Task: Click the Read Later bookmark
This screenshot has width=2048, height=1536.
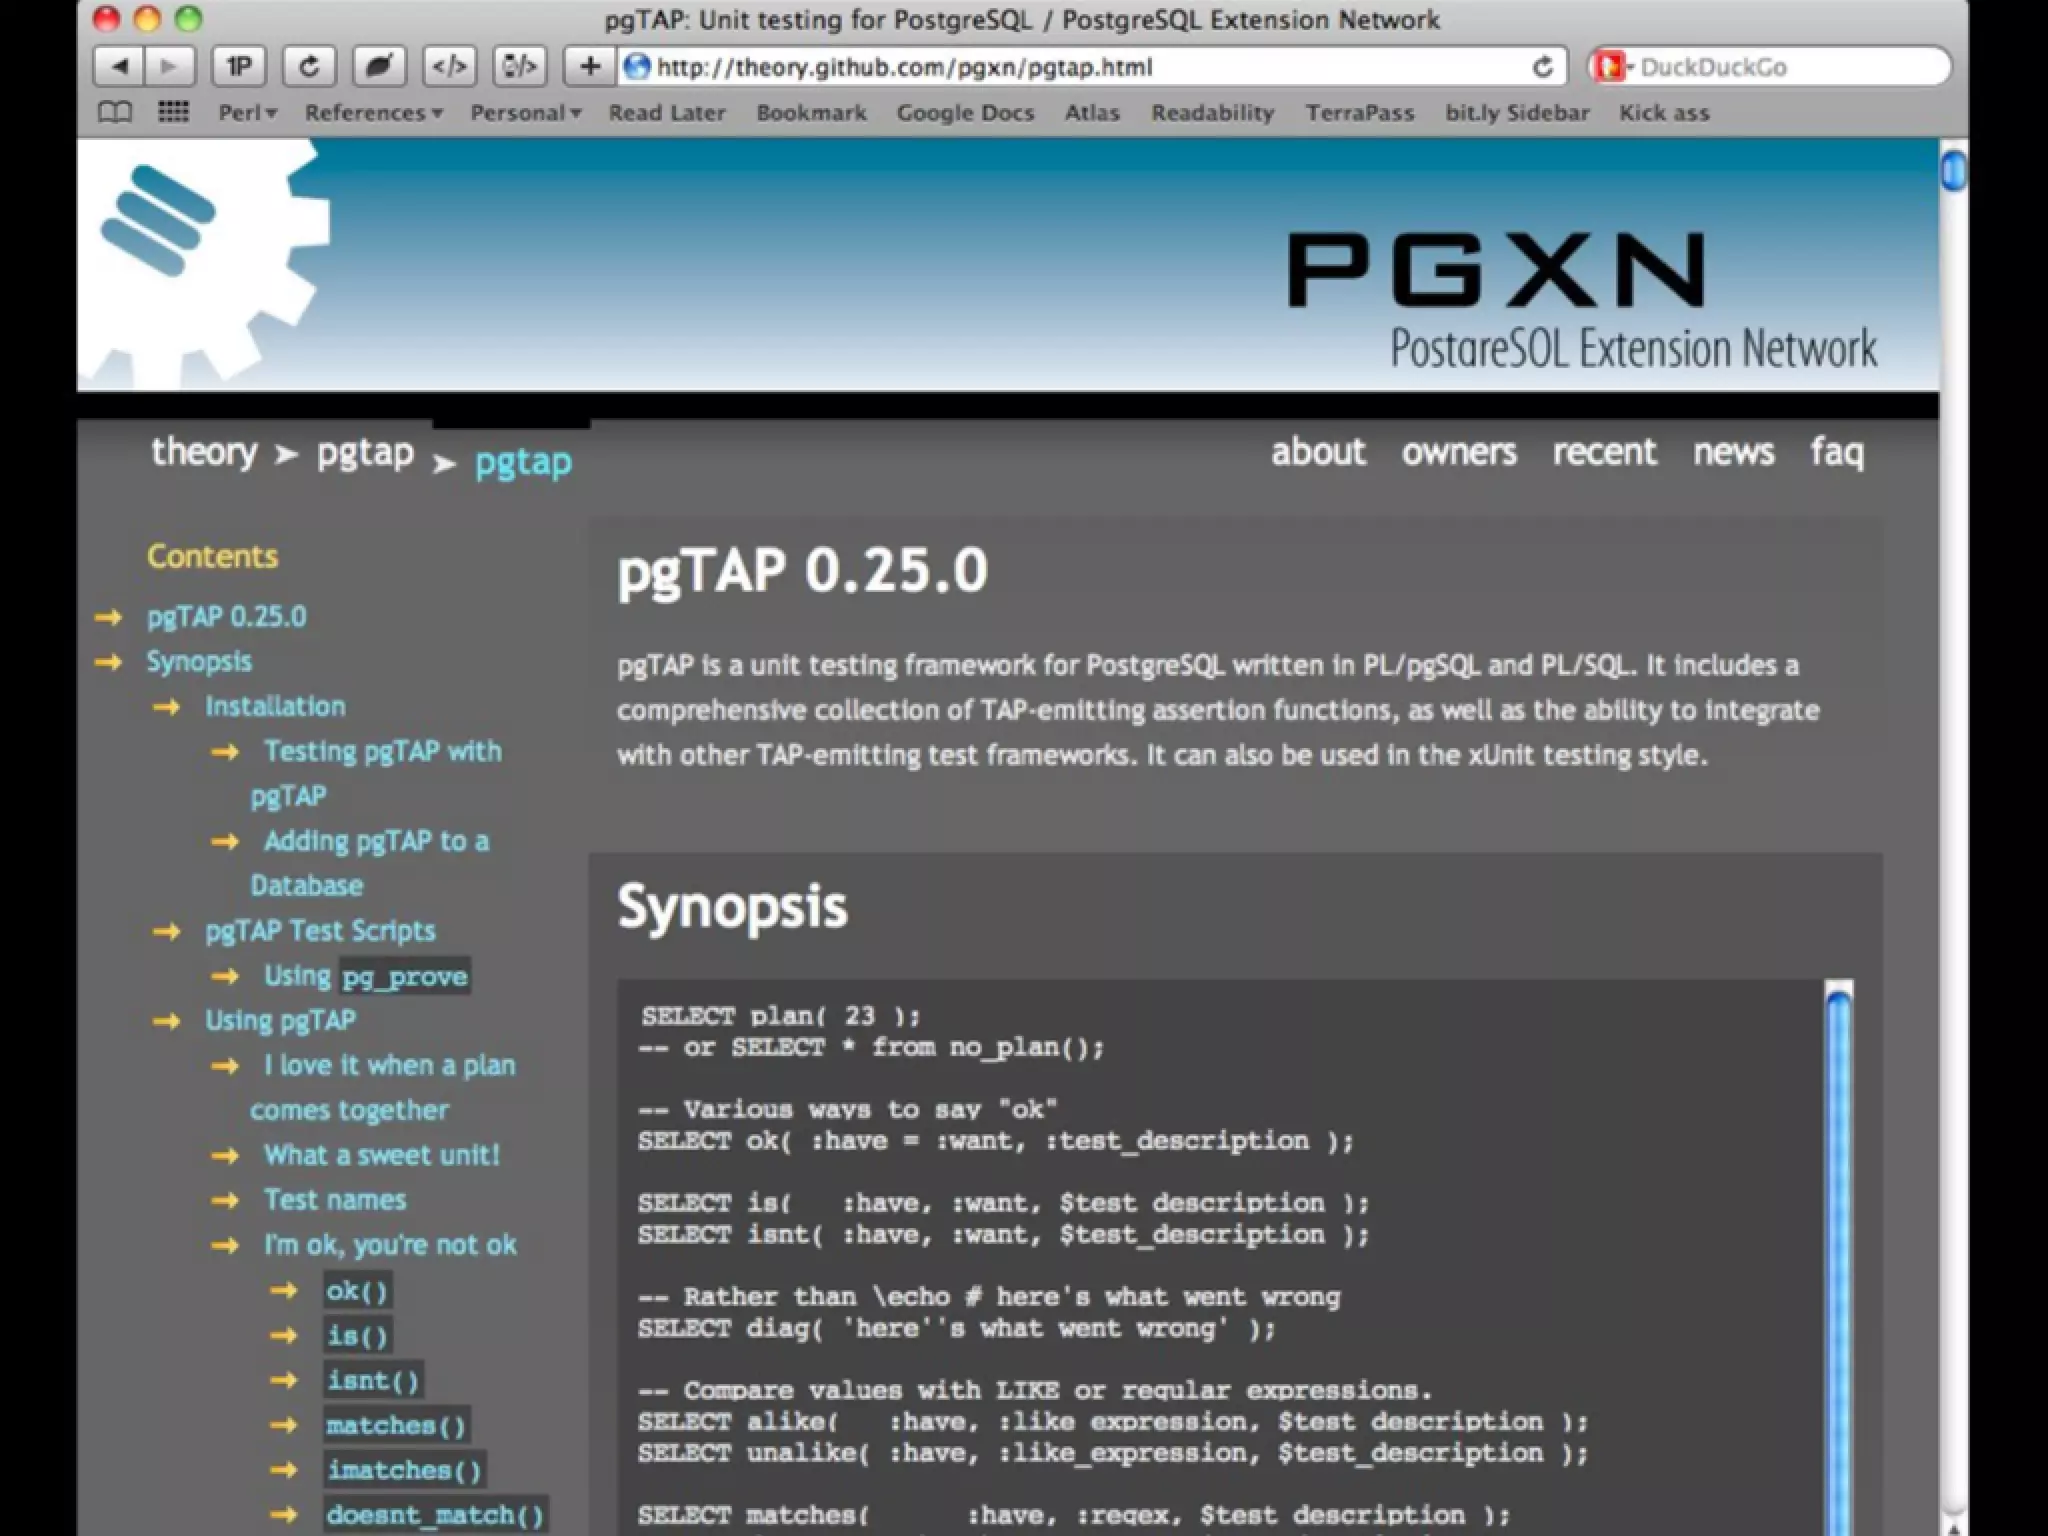Action: point(667,113)
